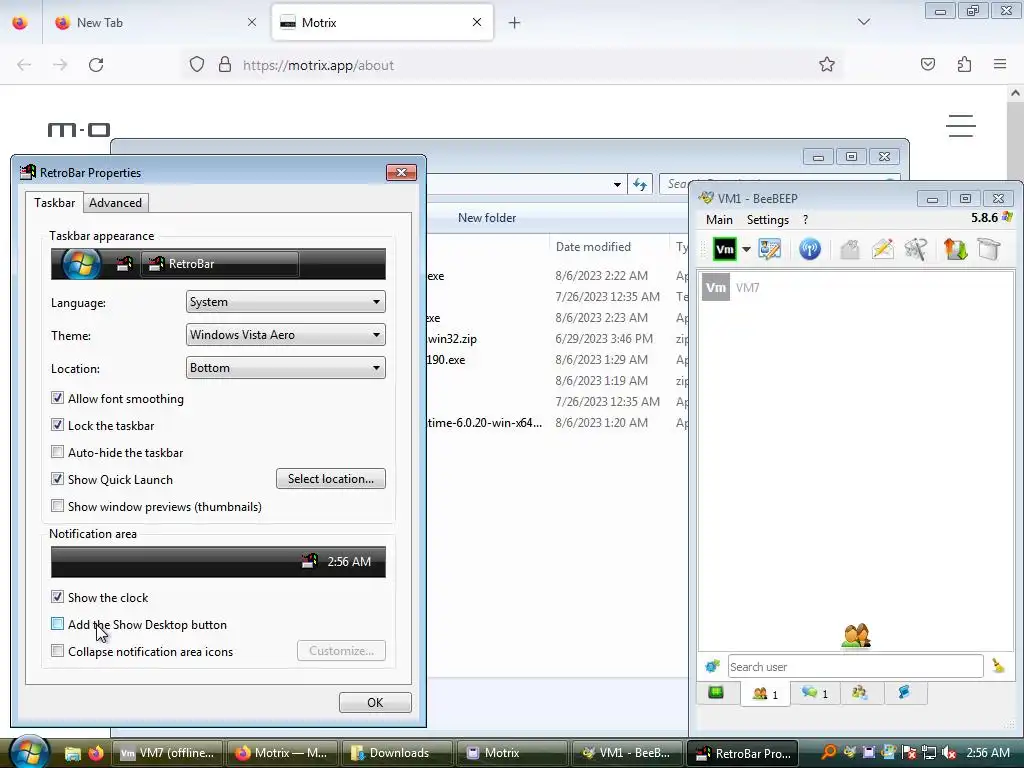The image size is (1024, 768).
Task: Open the status arrow next to BeeBEEP avatar
Action: click(746, 249)
